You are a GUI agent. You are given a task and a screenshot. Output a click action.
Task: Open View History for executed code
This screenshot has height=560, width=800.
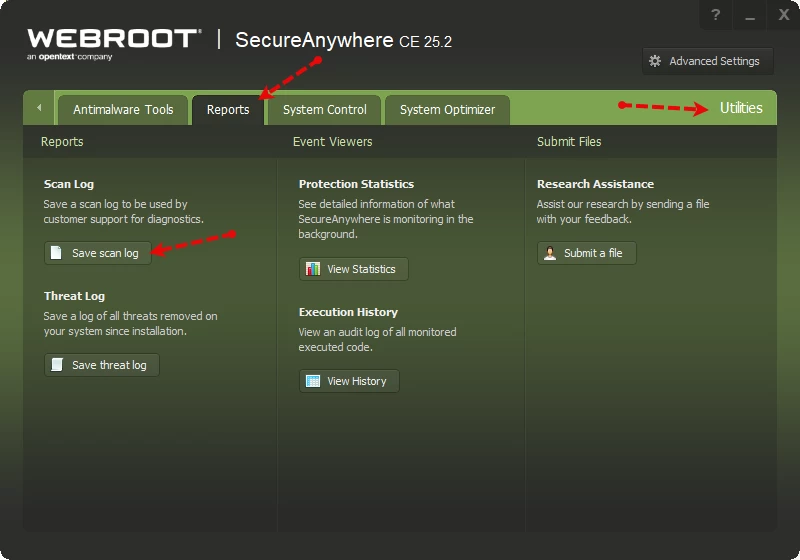pyautogui.click(x=349, y=381)
